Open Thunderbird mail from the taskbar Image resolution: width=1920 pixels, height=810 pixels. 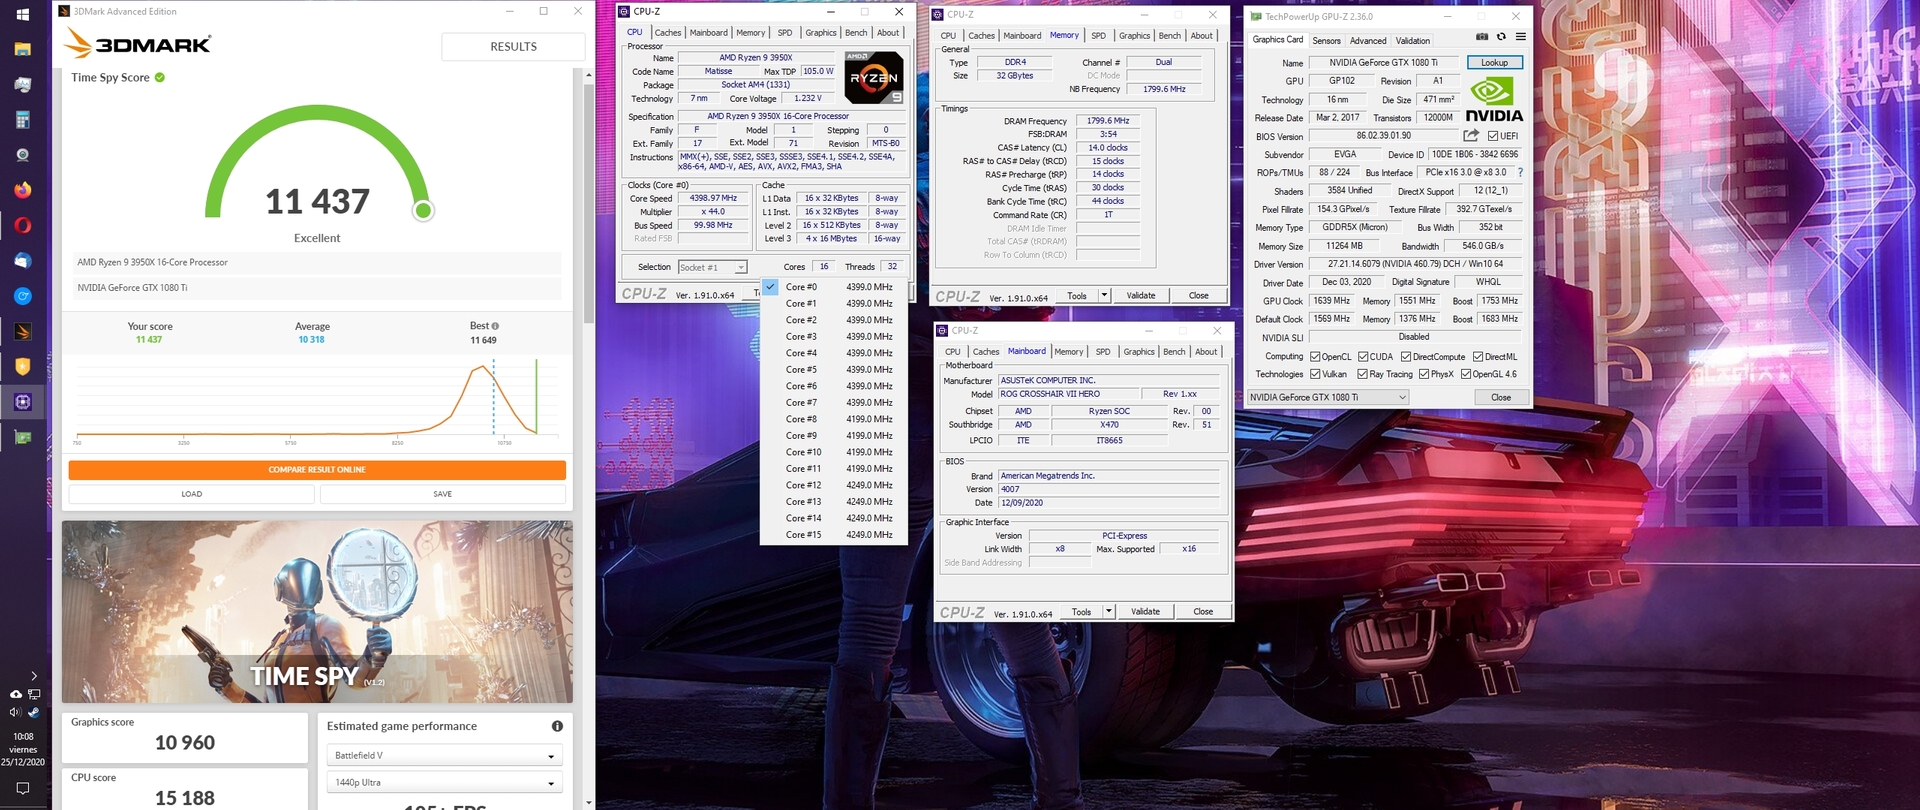[x=22, y=261]
